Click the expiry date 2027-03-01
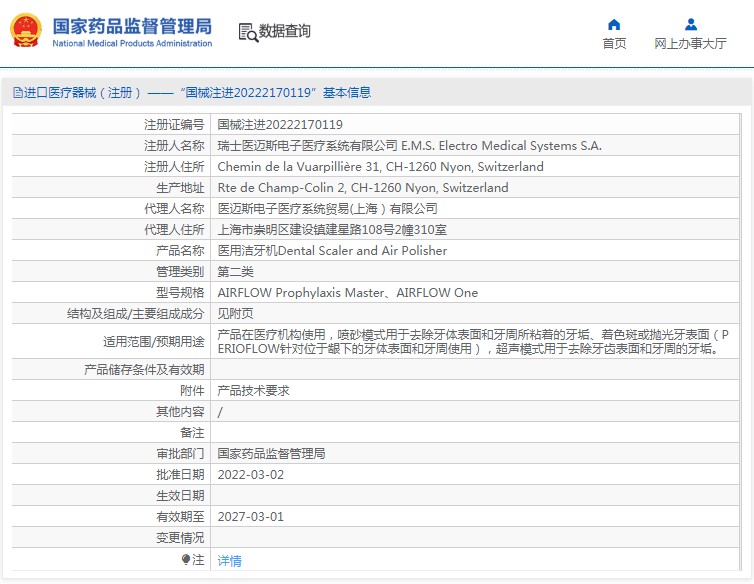The width and height of the screenshot is (754, 584). (x=251, y=517)
